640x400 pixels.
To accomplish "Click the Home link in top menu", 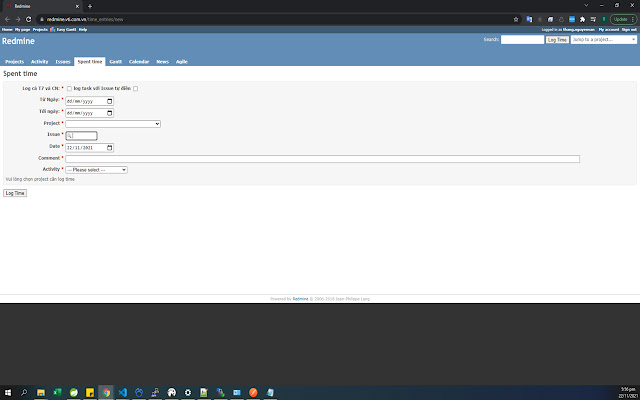I will 7,29.
